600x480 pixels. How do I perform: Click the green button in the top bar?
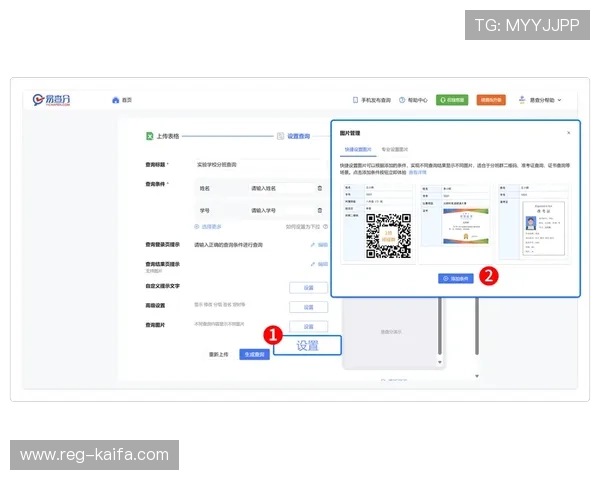click(452, 100)
